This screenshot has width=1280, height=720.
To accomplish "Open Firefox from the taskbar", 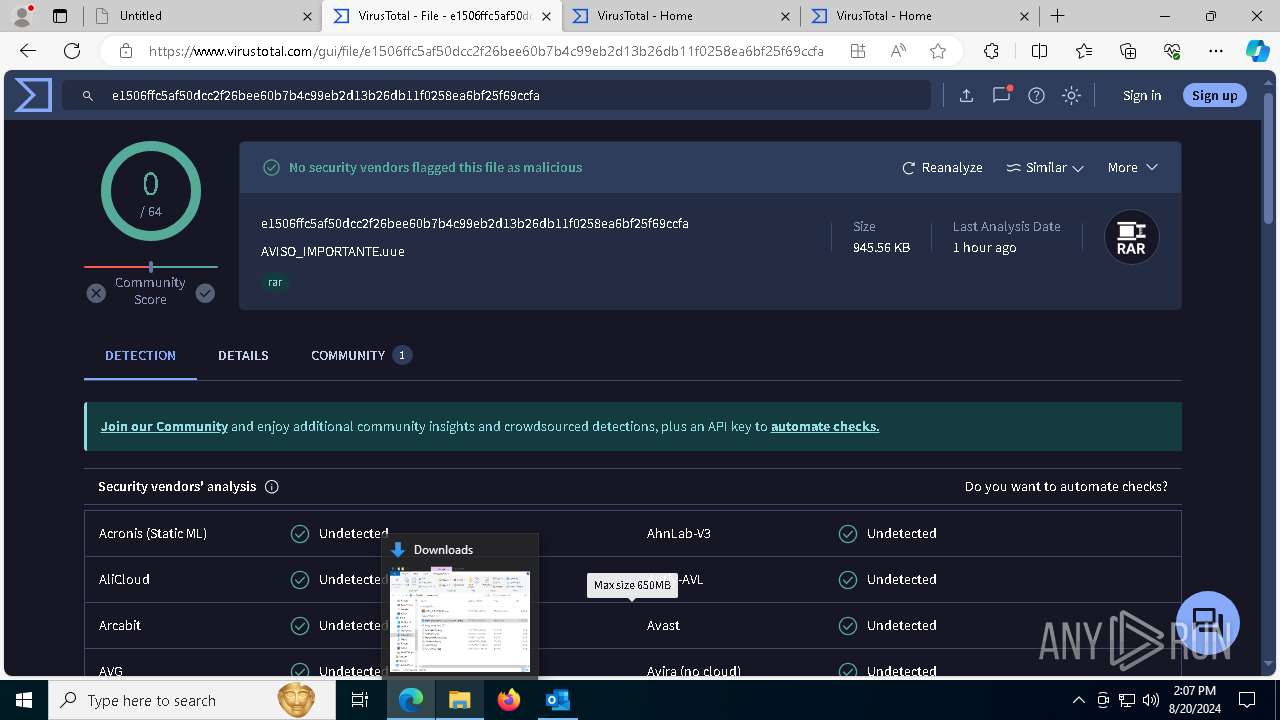I will click(509, 700).
